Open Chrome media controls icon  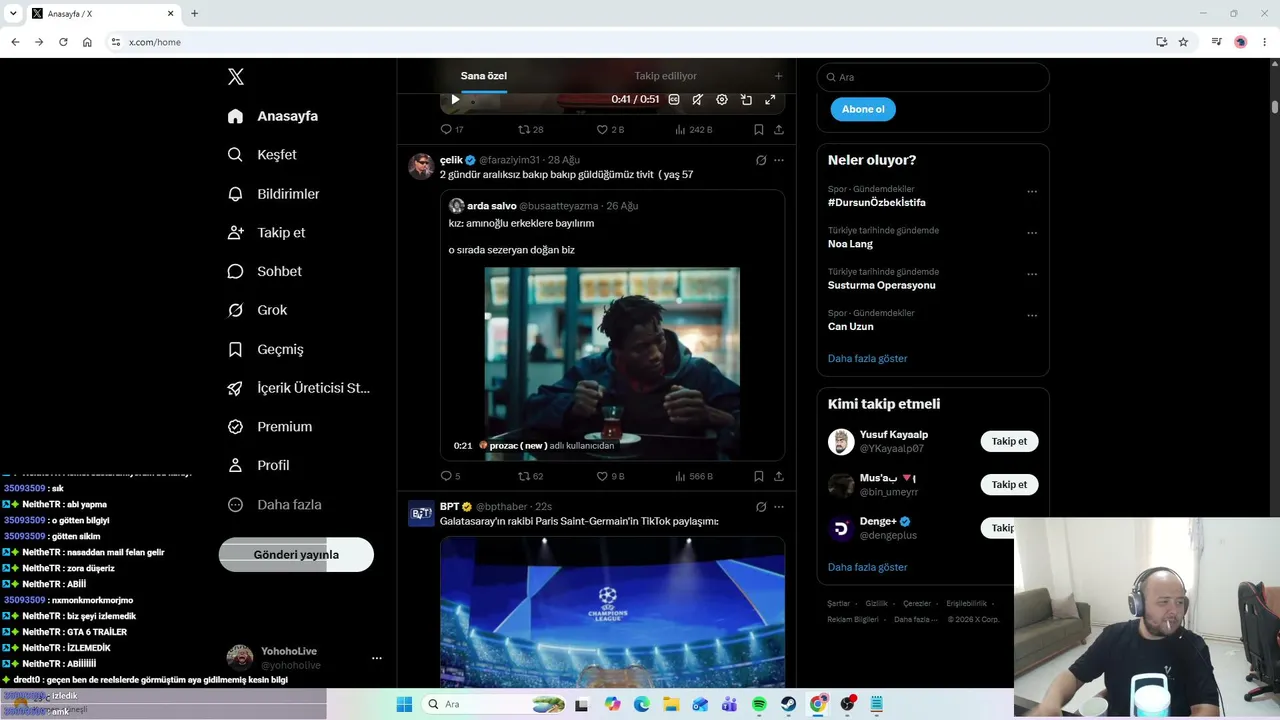click(1216, 42)
